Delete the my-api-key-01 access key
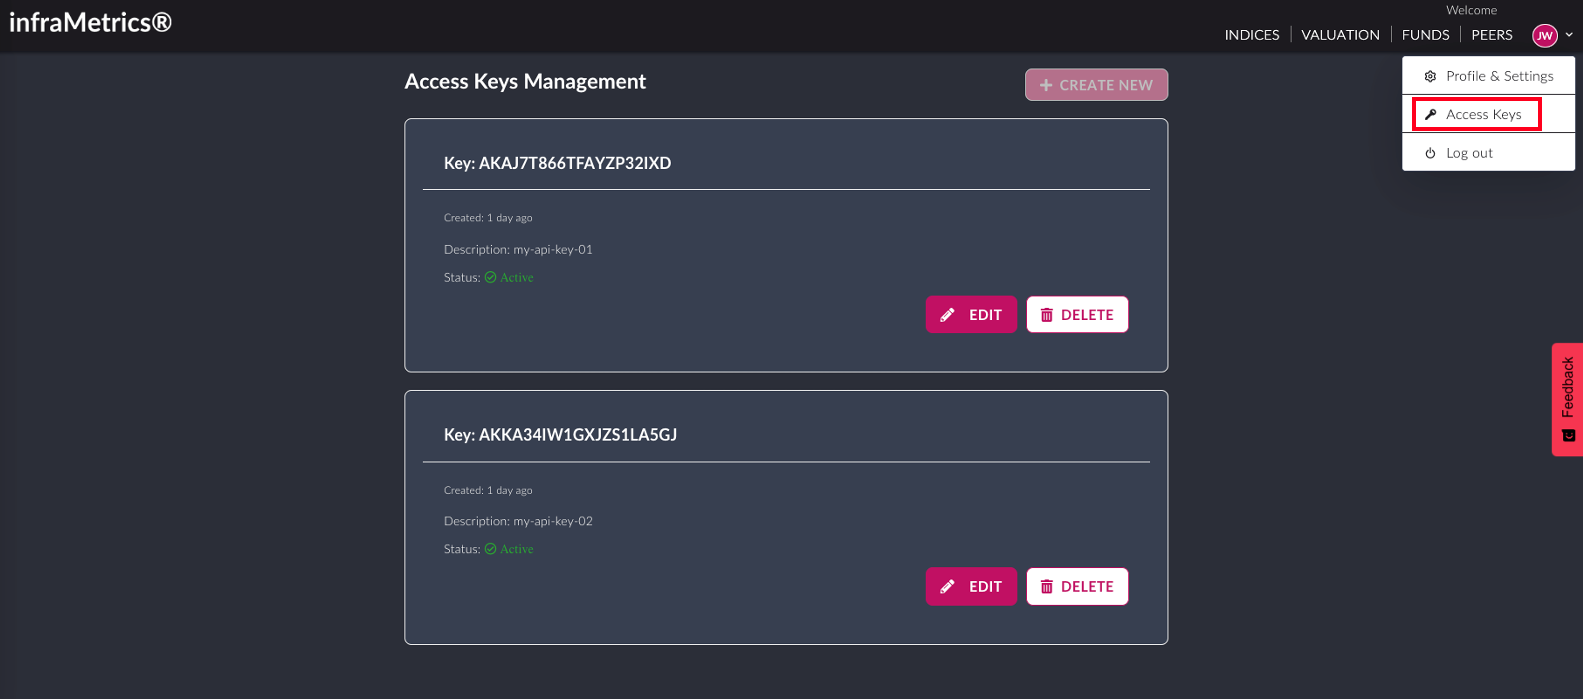The image size is (1583, 699). click(1077, 315)
